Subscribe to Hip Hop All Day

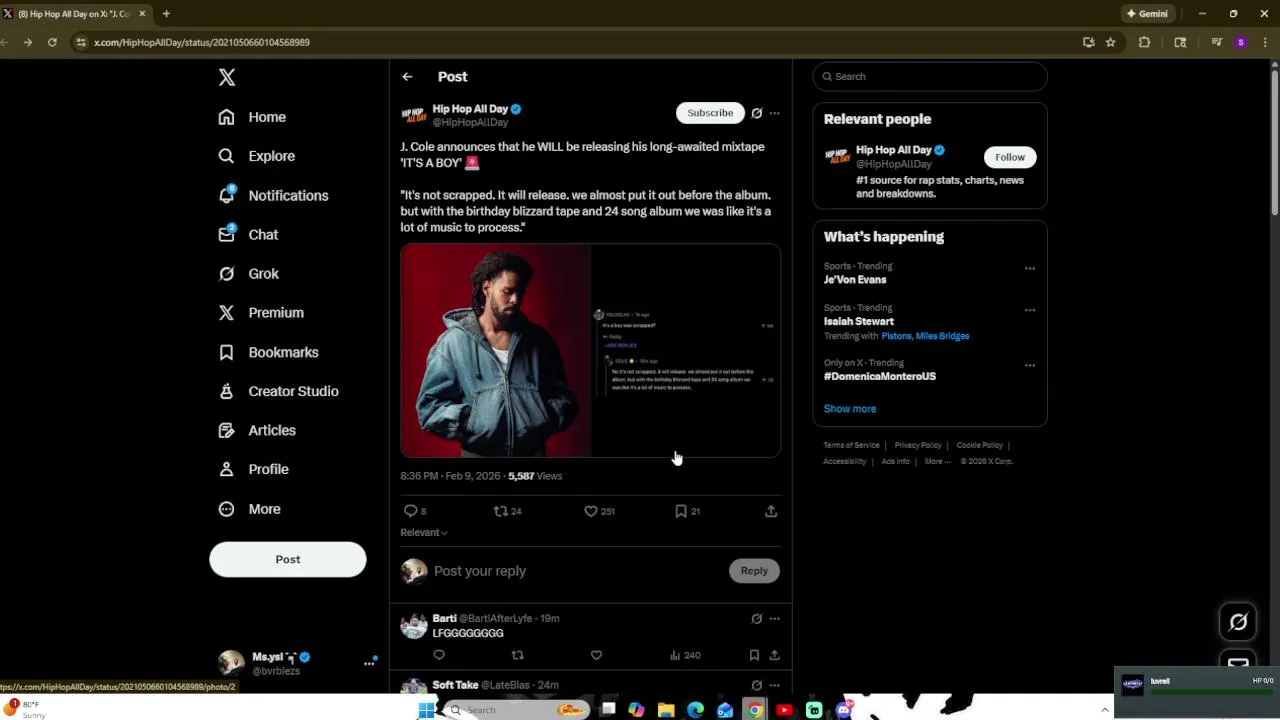click(710, 113)
